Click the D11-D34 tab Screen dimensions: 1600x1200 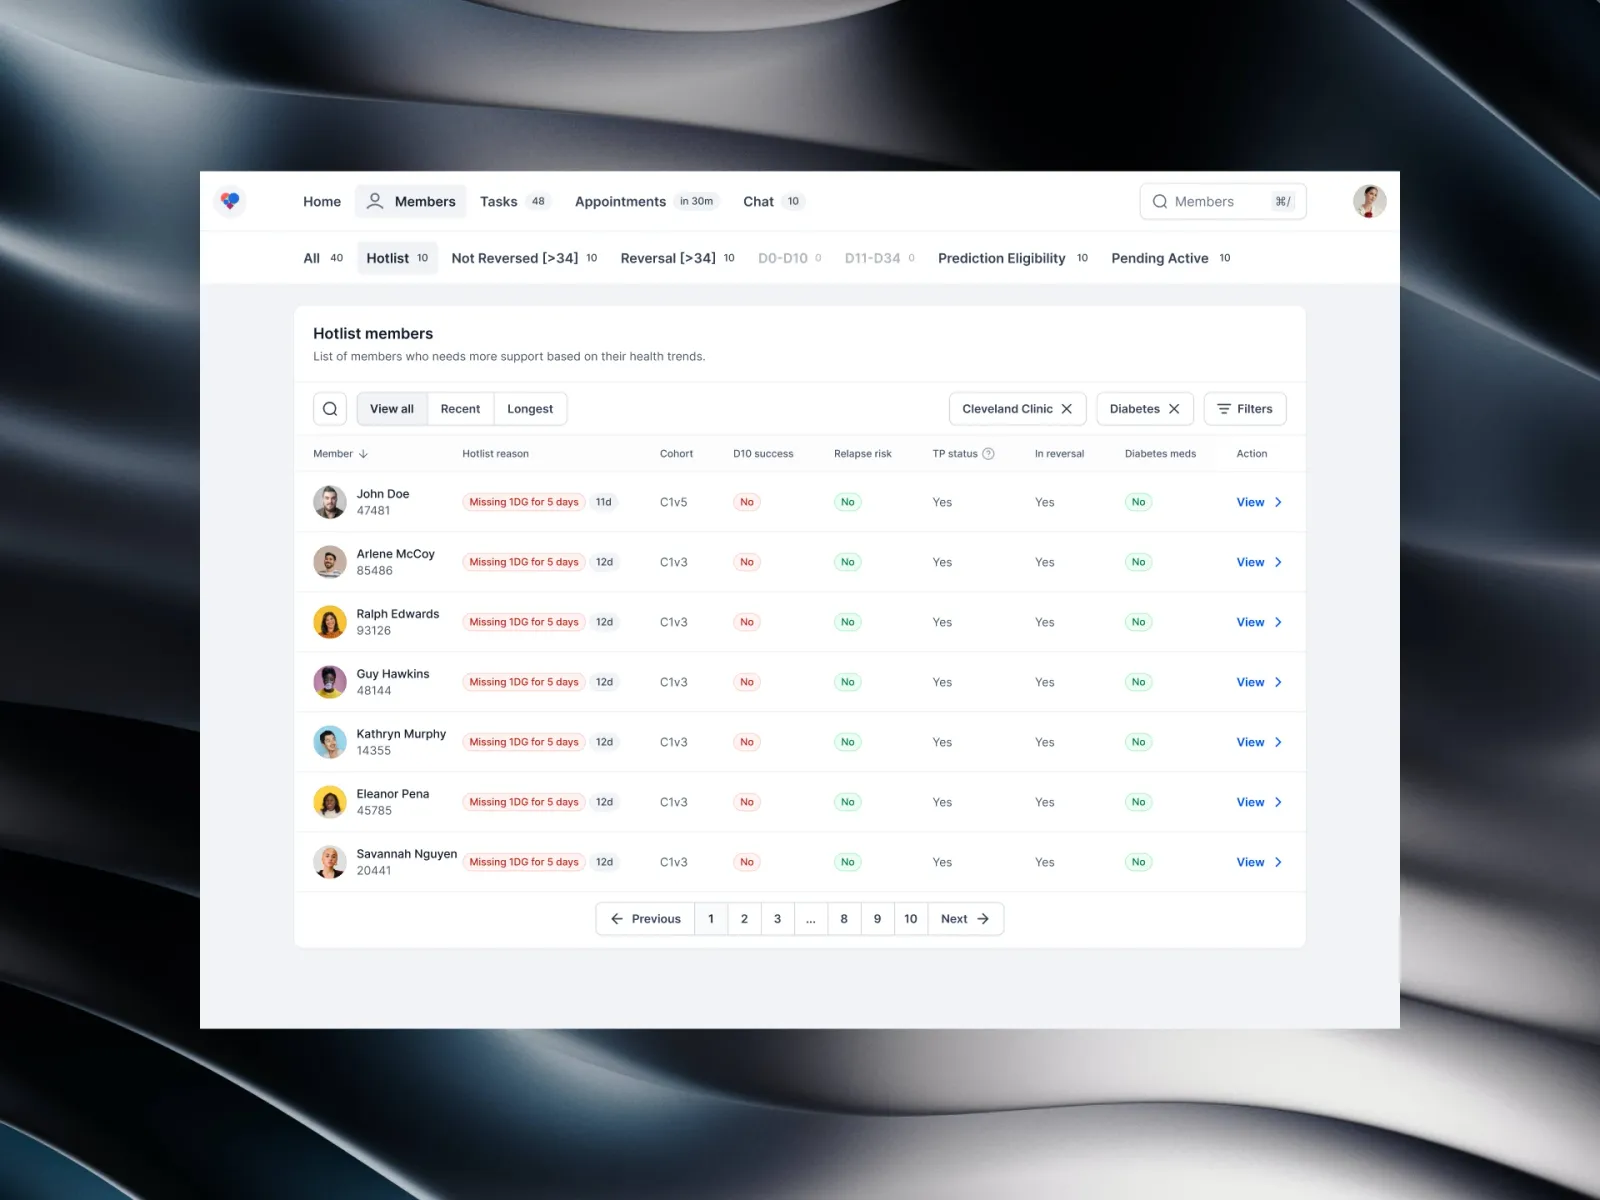coord(880,258)
